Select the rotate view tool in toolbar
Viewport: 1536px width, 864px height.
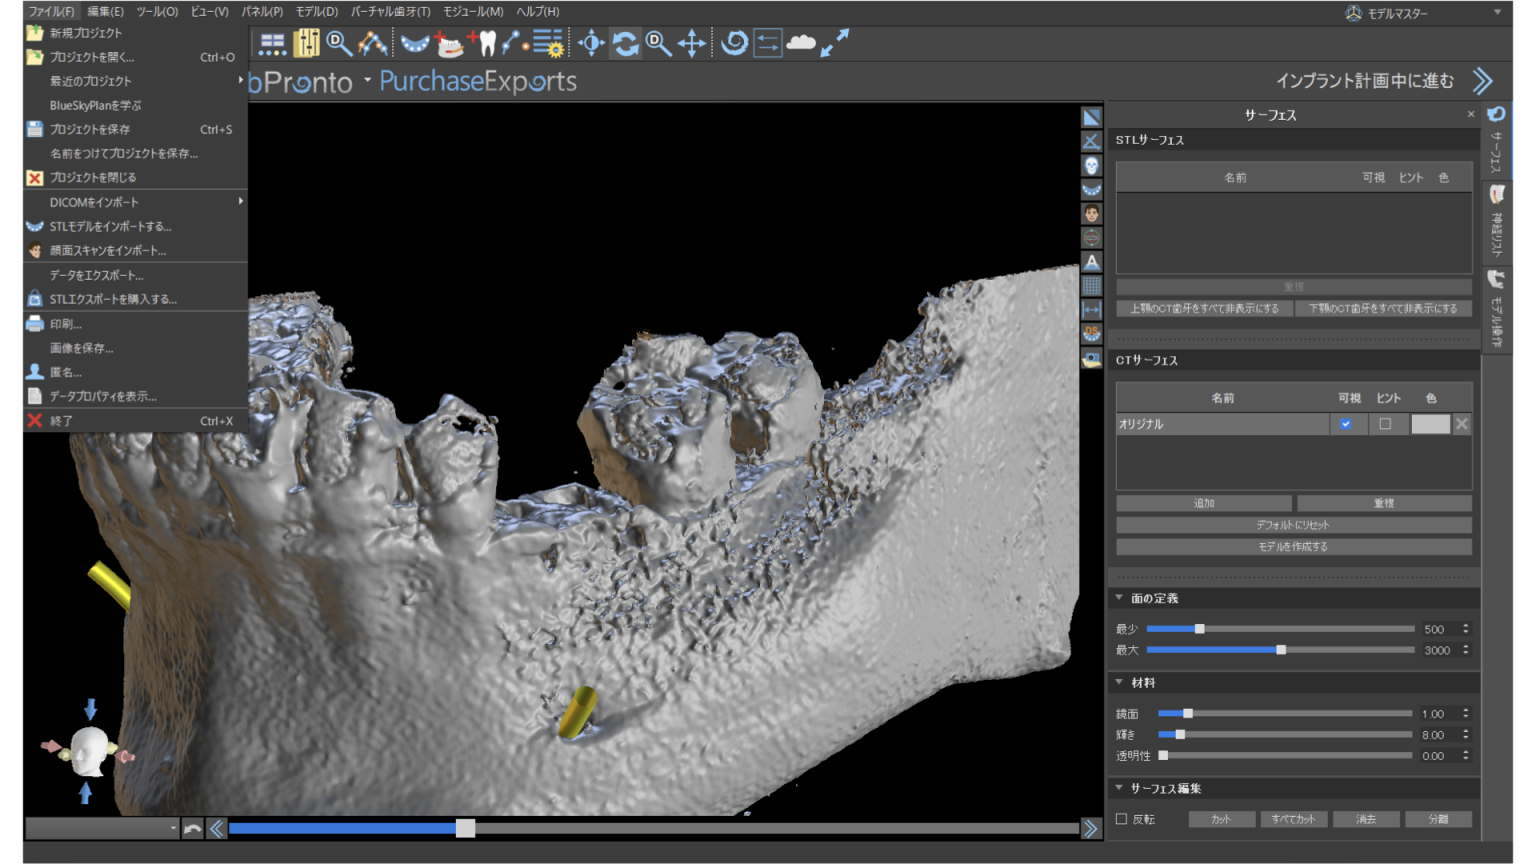pos(625,43)
